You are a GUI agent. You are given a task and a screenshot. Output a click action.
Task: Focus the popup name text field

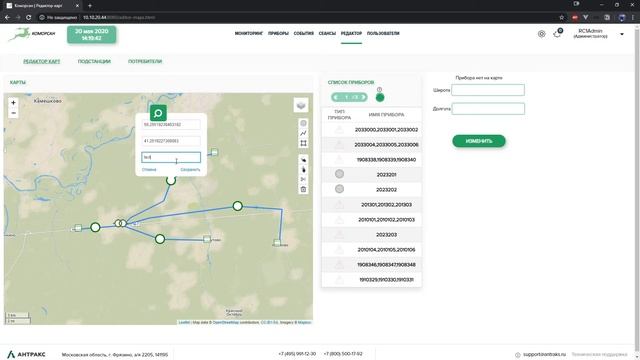(x=171, y=157)
